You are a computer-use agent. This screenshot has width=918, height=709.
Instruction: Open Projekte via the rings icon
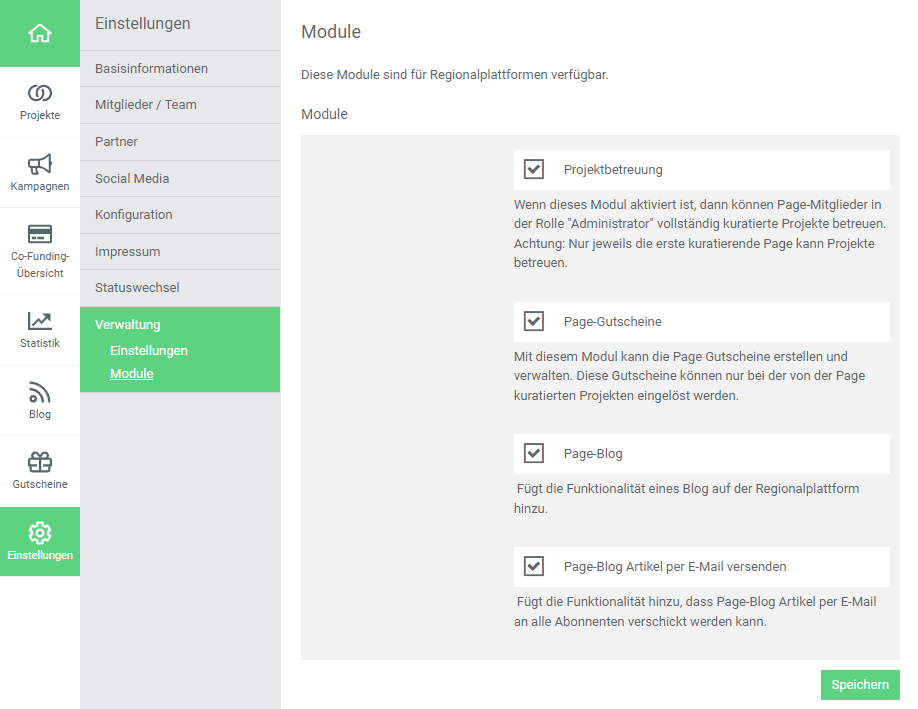(39, 93)
